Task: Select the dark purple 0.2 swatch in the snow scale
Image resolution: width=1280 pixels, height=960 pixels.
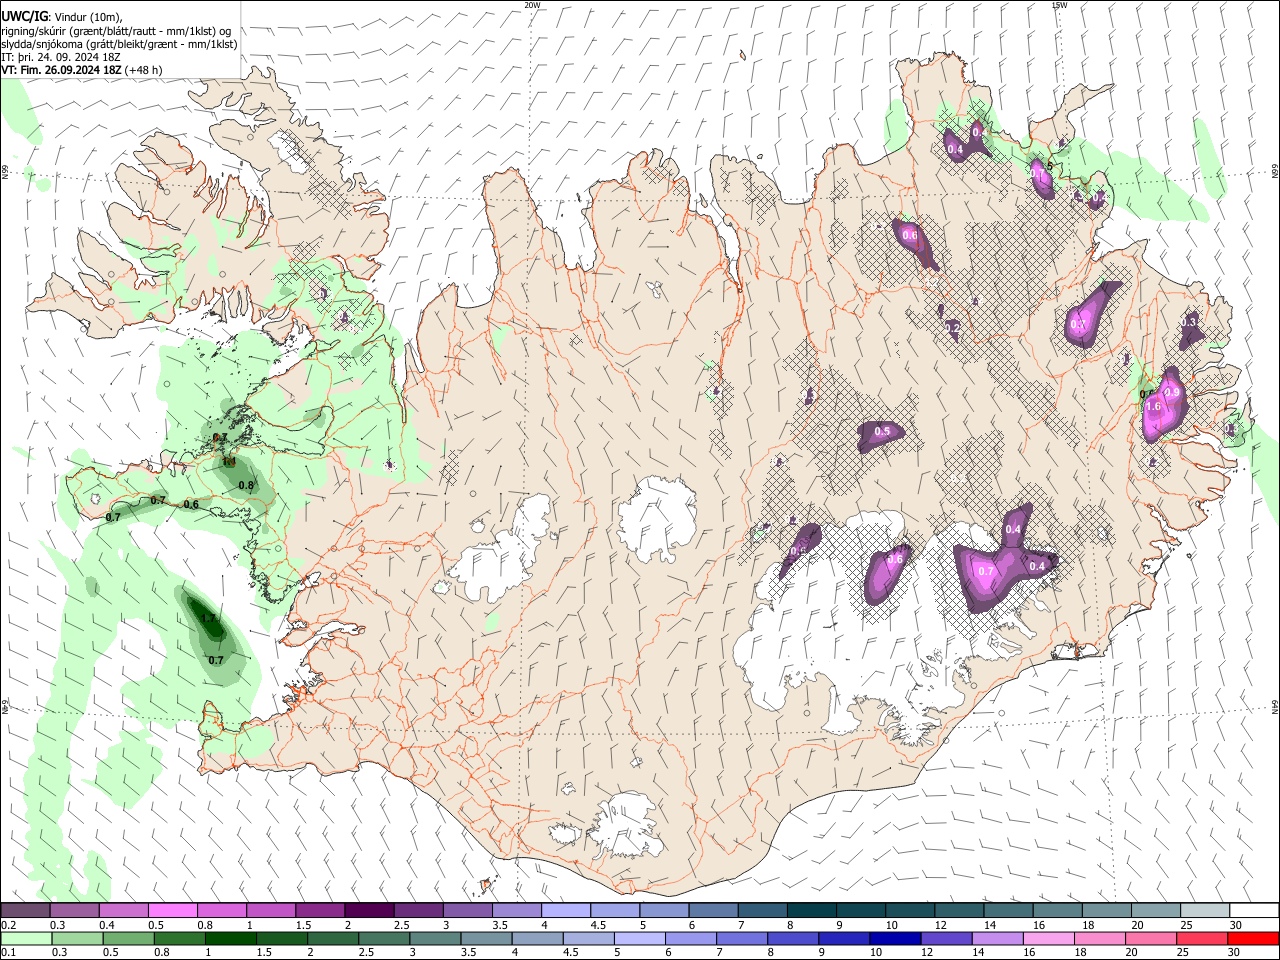Action: point(25,911)
